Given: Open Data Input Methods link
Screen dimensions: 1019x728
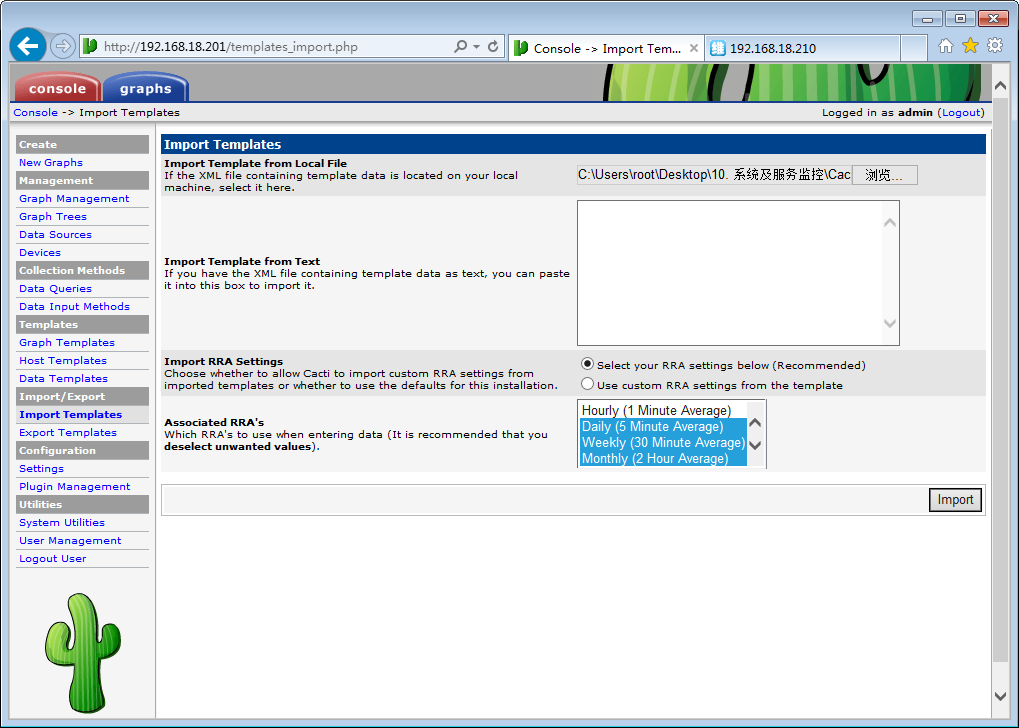Looking at the screenshot, I should pyautogui.click(x=74, y=306).
